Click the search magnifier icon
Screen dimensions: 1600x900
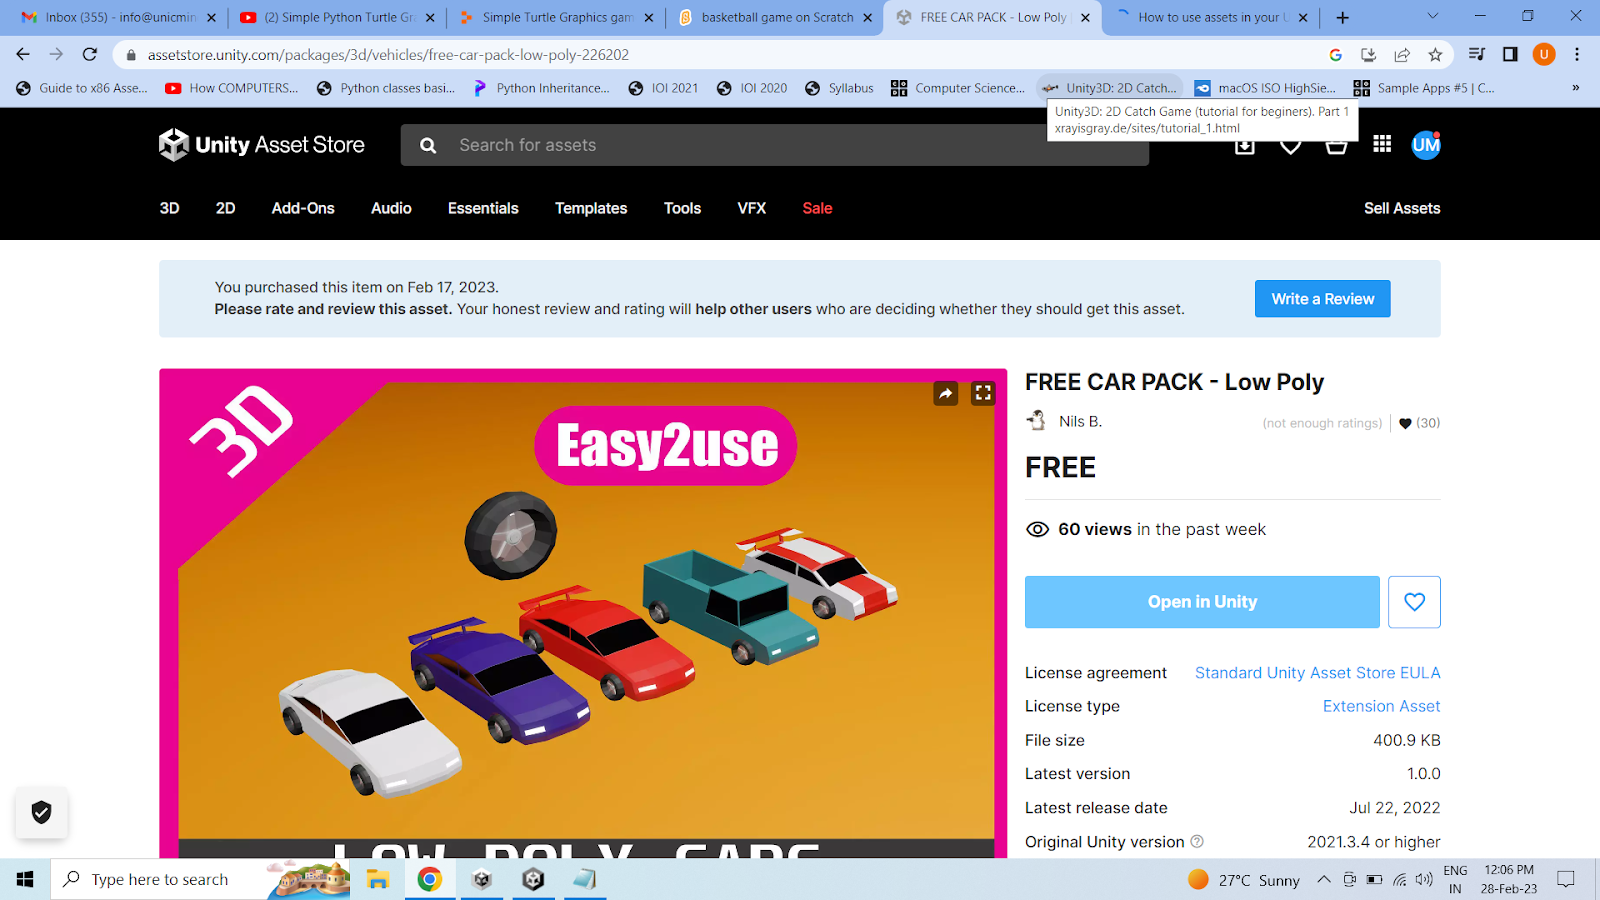(x=428, y=145)
